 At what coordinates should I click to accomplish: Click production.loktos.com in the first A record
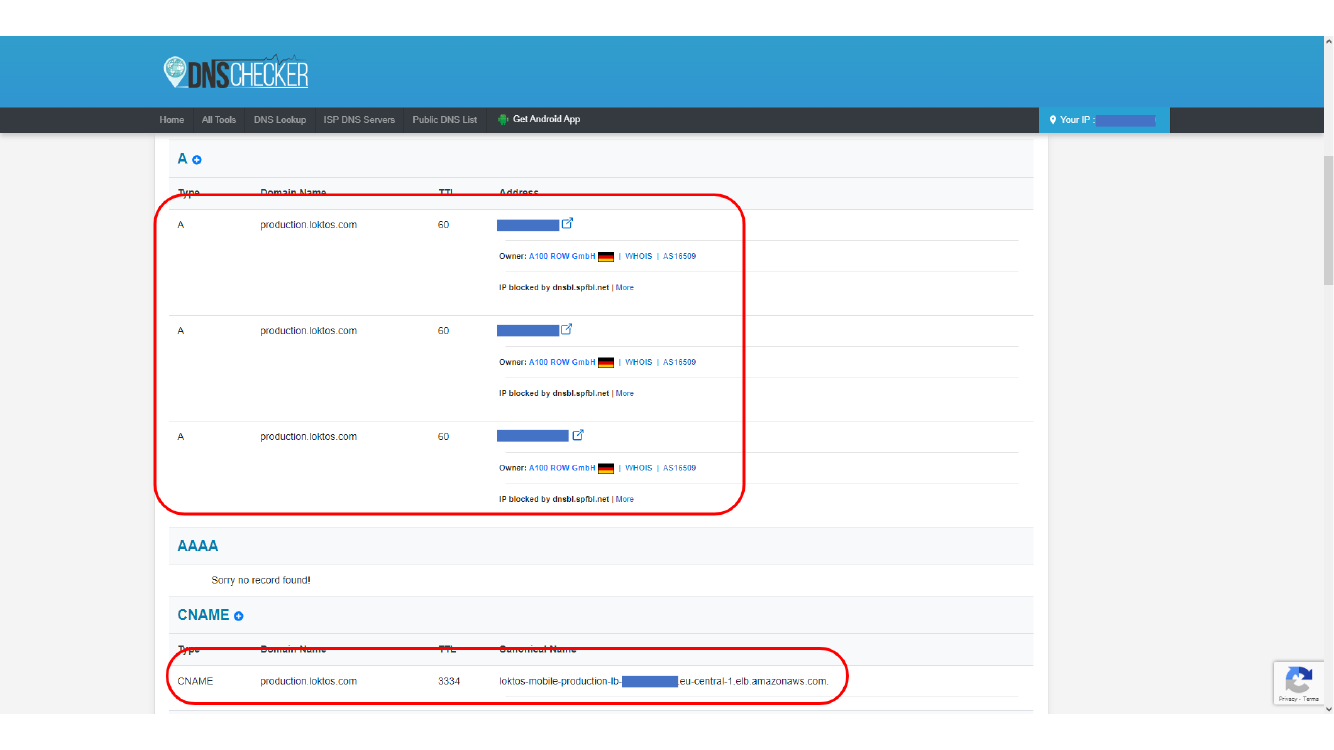309,225
